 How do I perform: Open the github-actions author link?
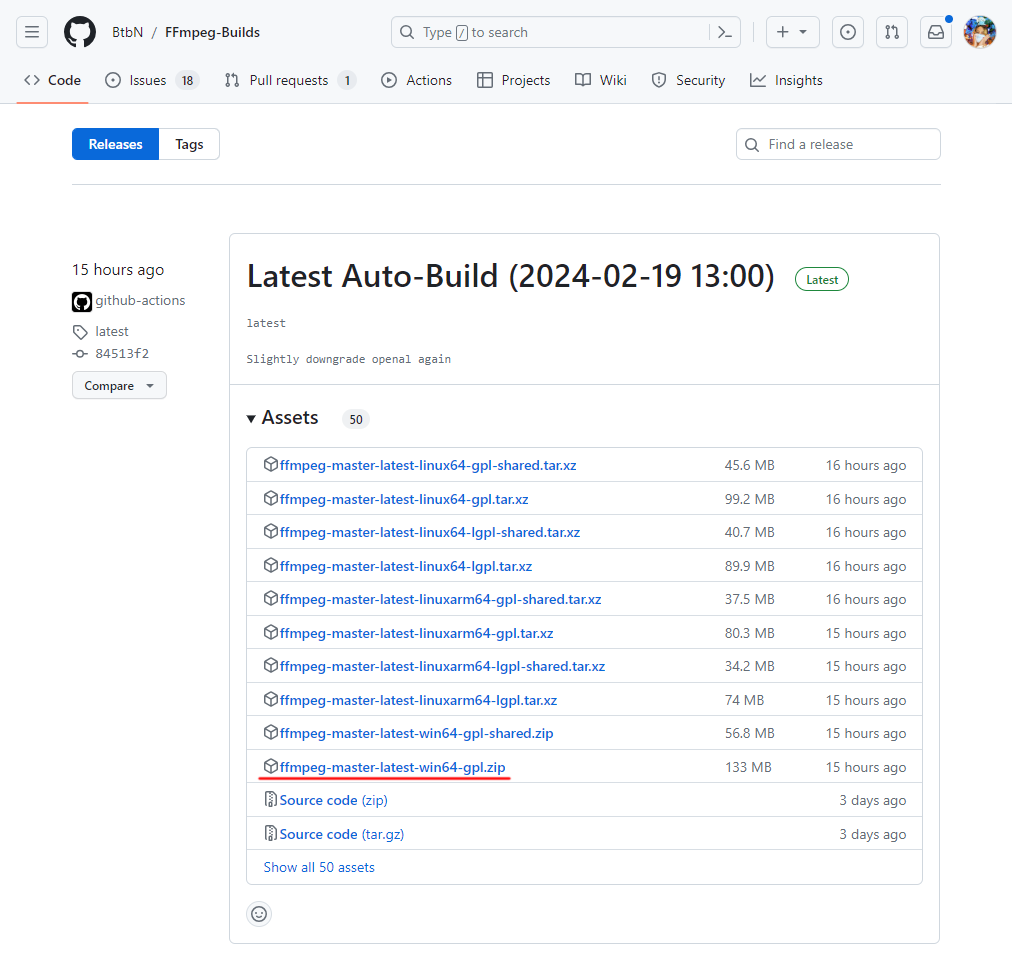pos(140,300)
